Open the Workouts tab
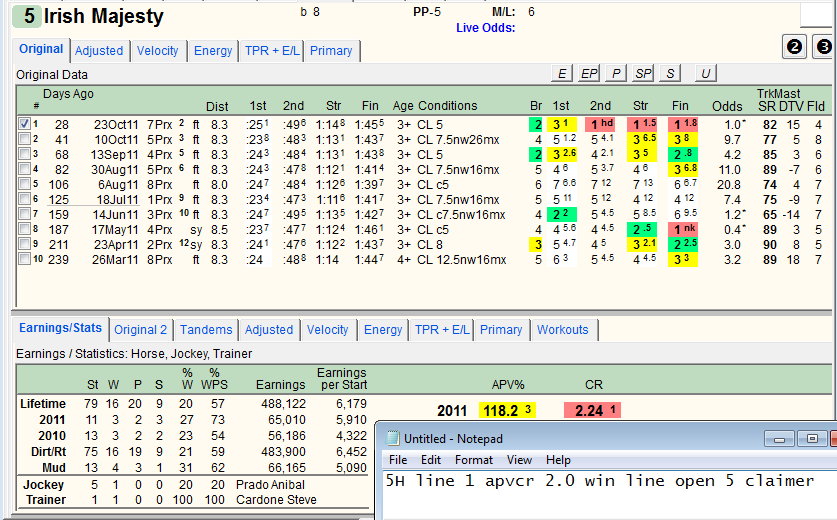This screenshot has width=837, height=520. click(563, 329)
